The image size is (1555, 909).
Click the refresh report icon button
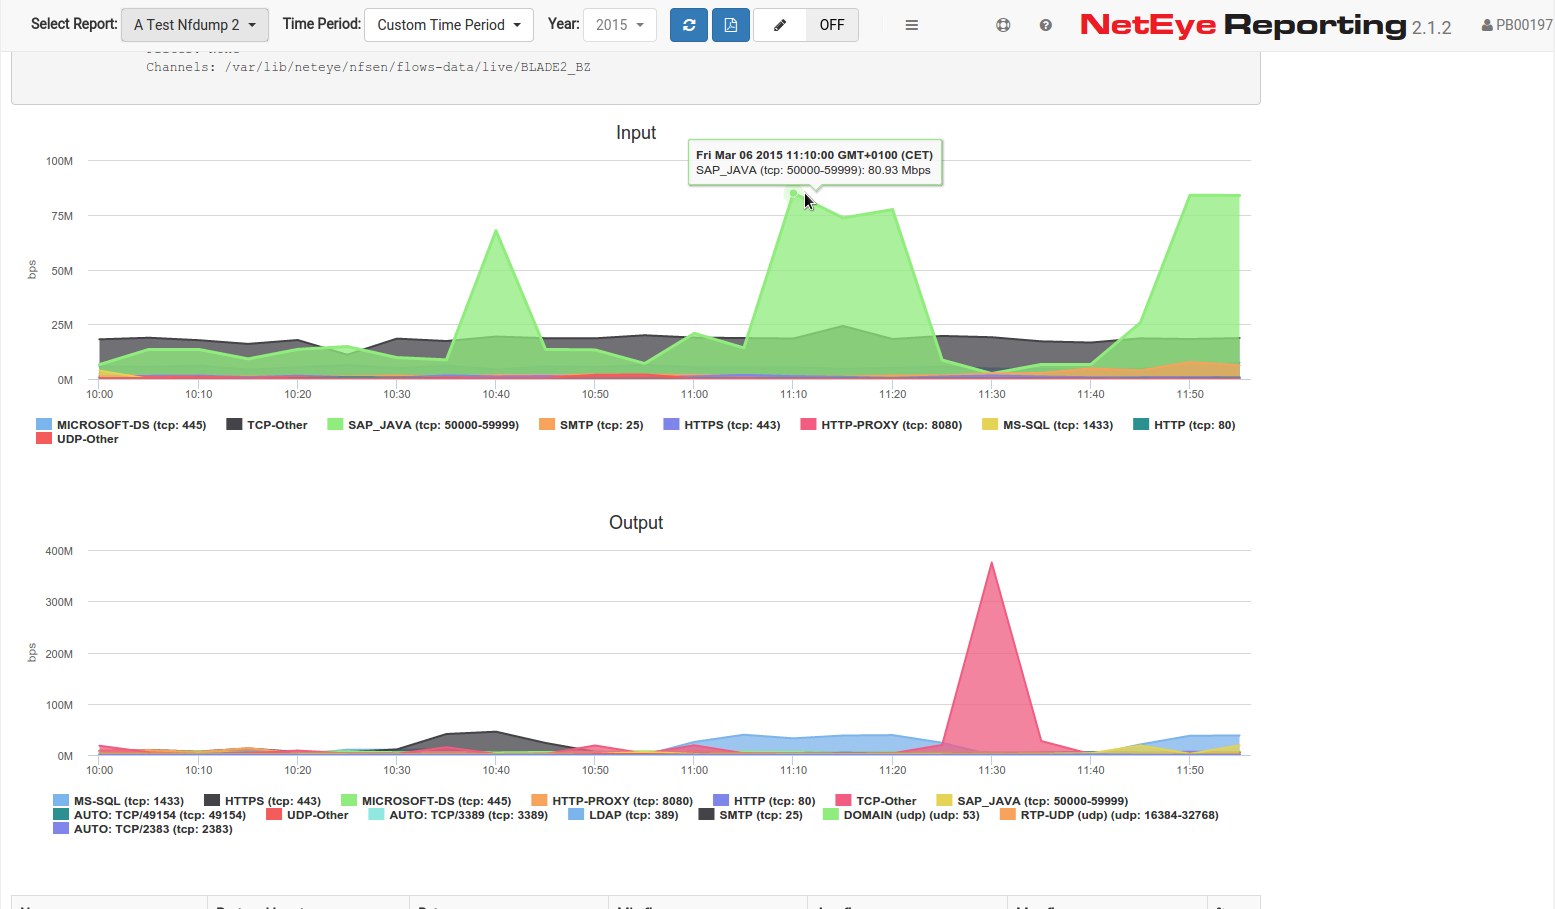tap(689, 25)
